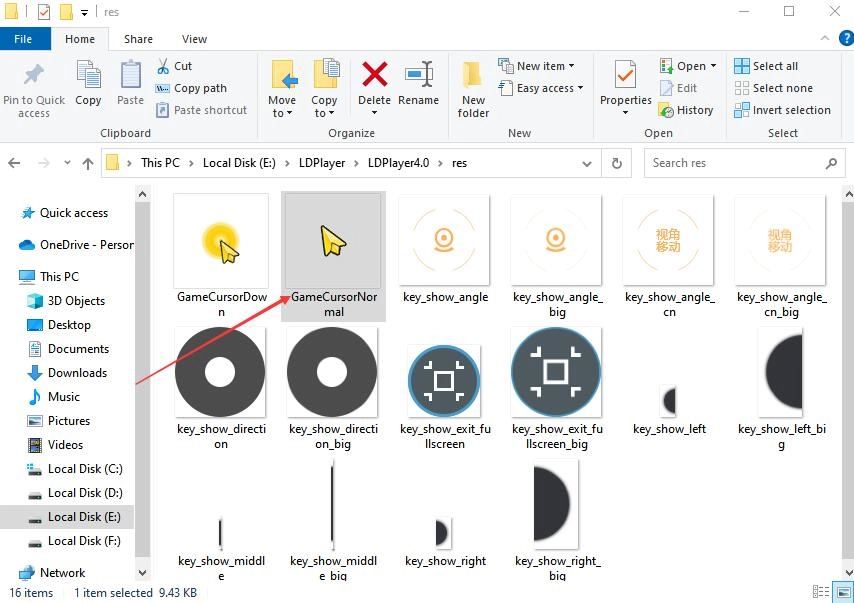Click Invert selection
Image resolution: width=854 pixels, height=603 pixels.
[783, 110]
